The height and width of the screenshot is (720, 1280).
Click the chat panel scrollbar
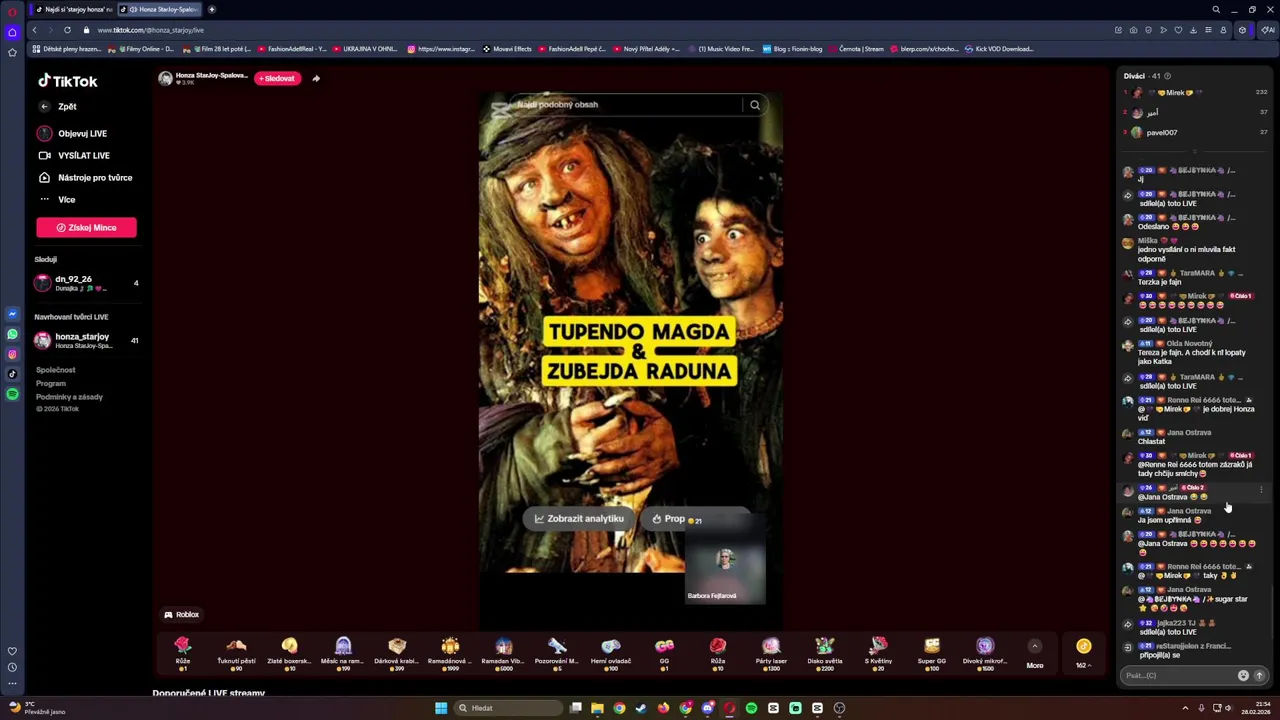pyautogui.click(x=1274, y=610)
